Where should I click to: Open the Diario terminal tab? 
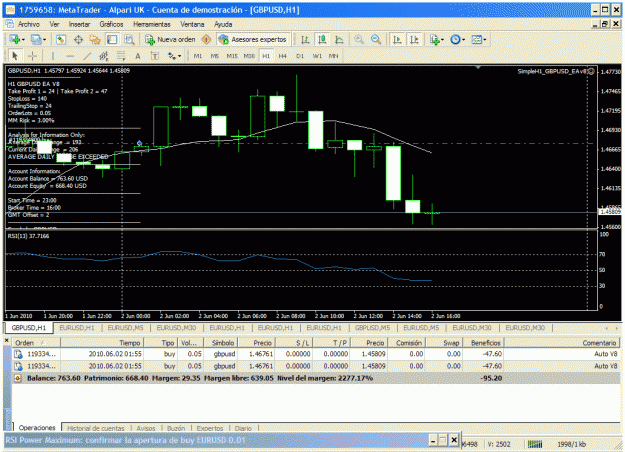coord(243,428)
